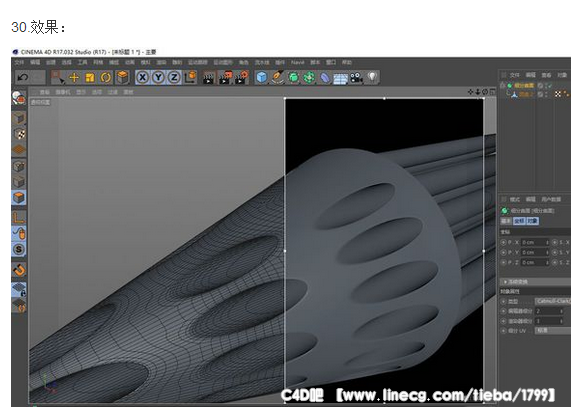The width and height of the screenshot is (581, 412).
Task: Select the Scale tool
Action: (x=90, y=77)
